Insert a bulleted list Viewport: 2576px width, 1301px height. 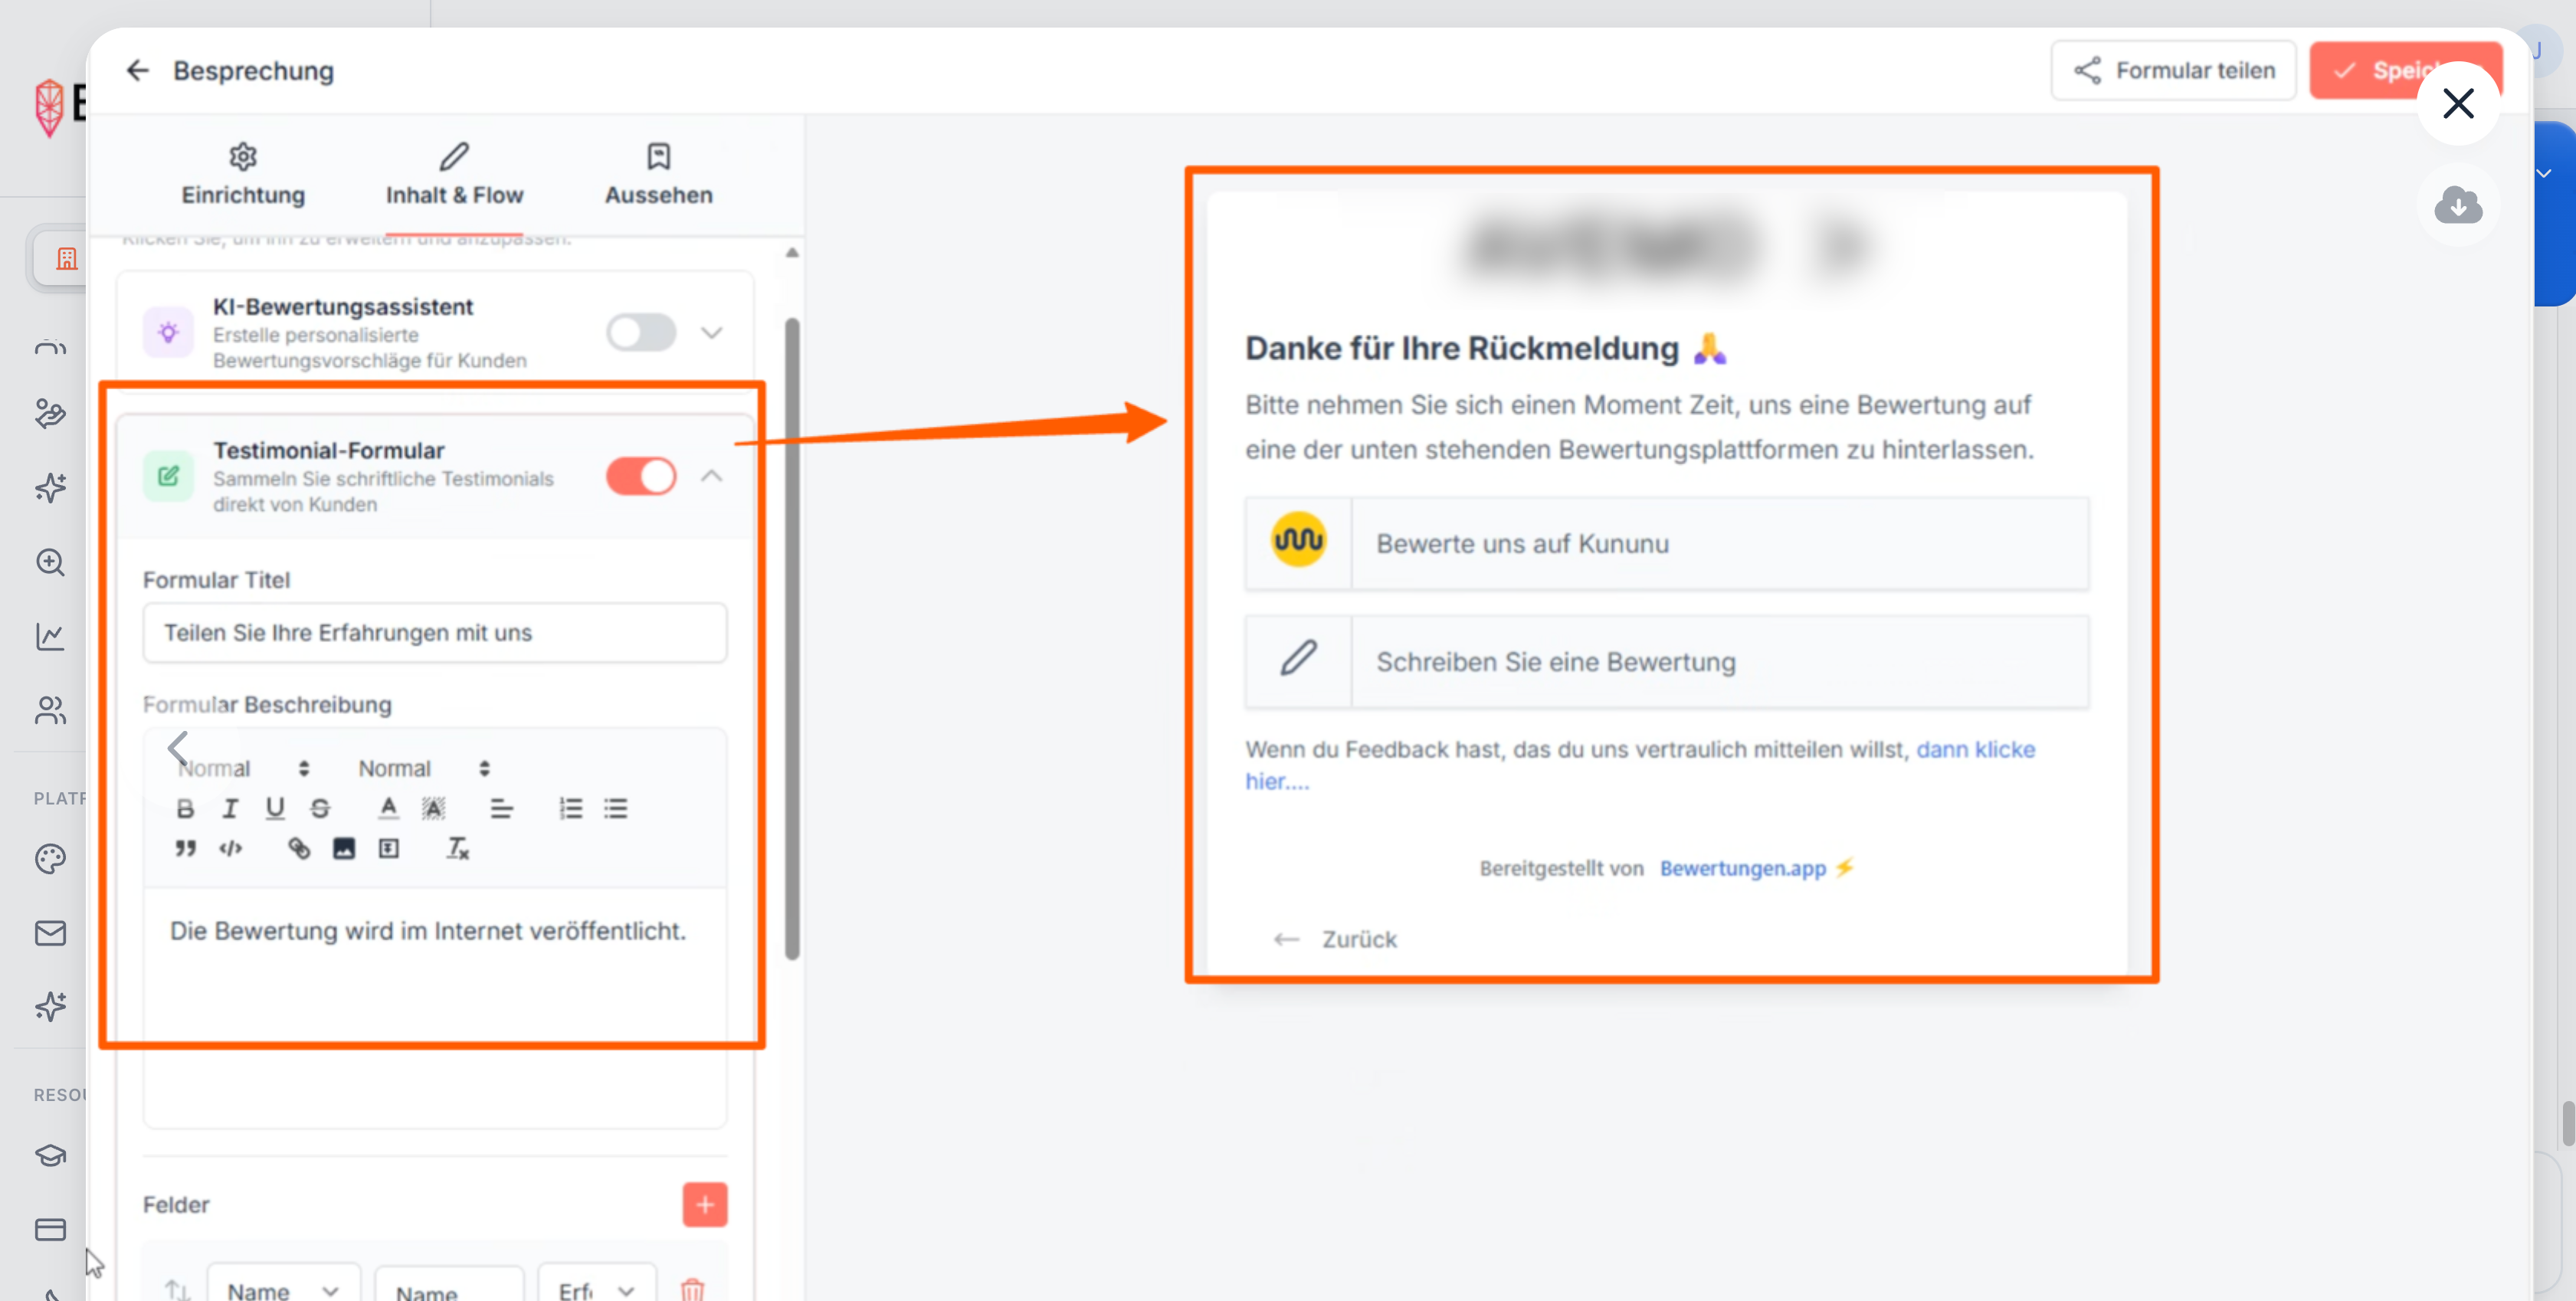[x=616, y=808]
